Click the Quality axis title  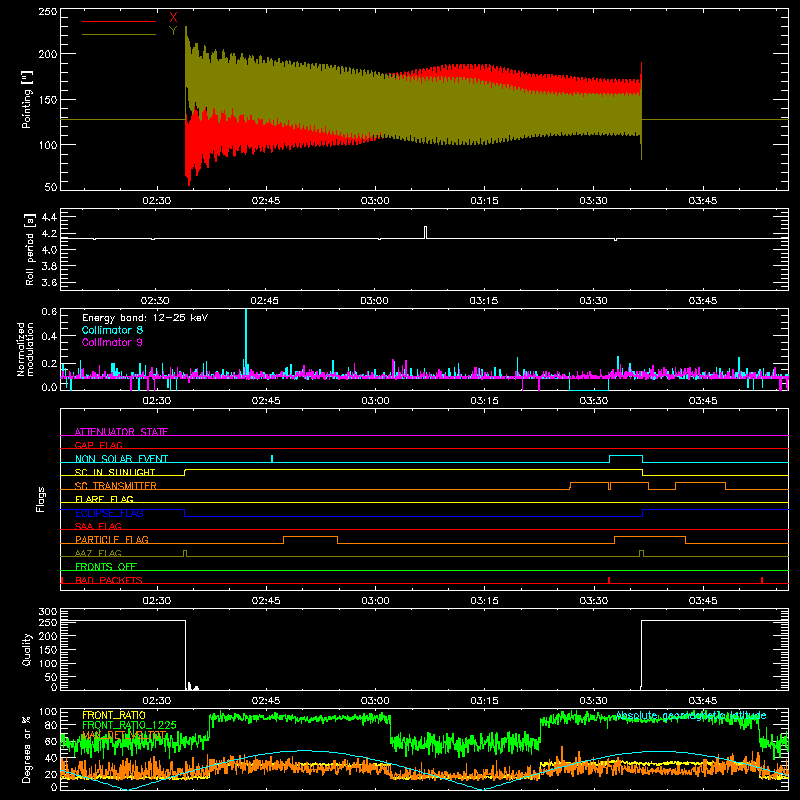pos(27,649)
